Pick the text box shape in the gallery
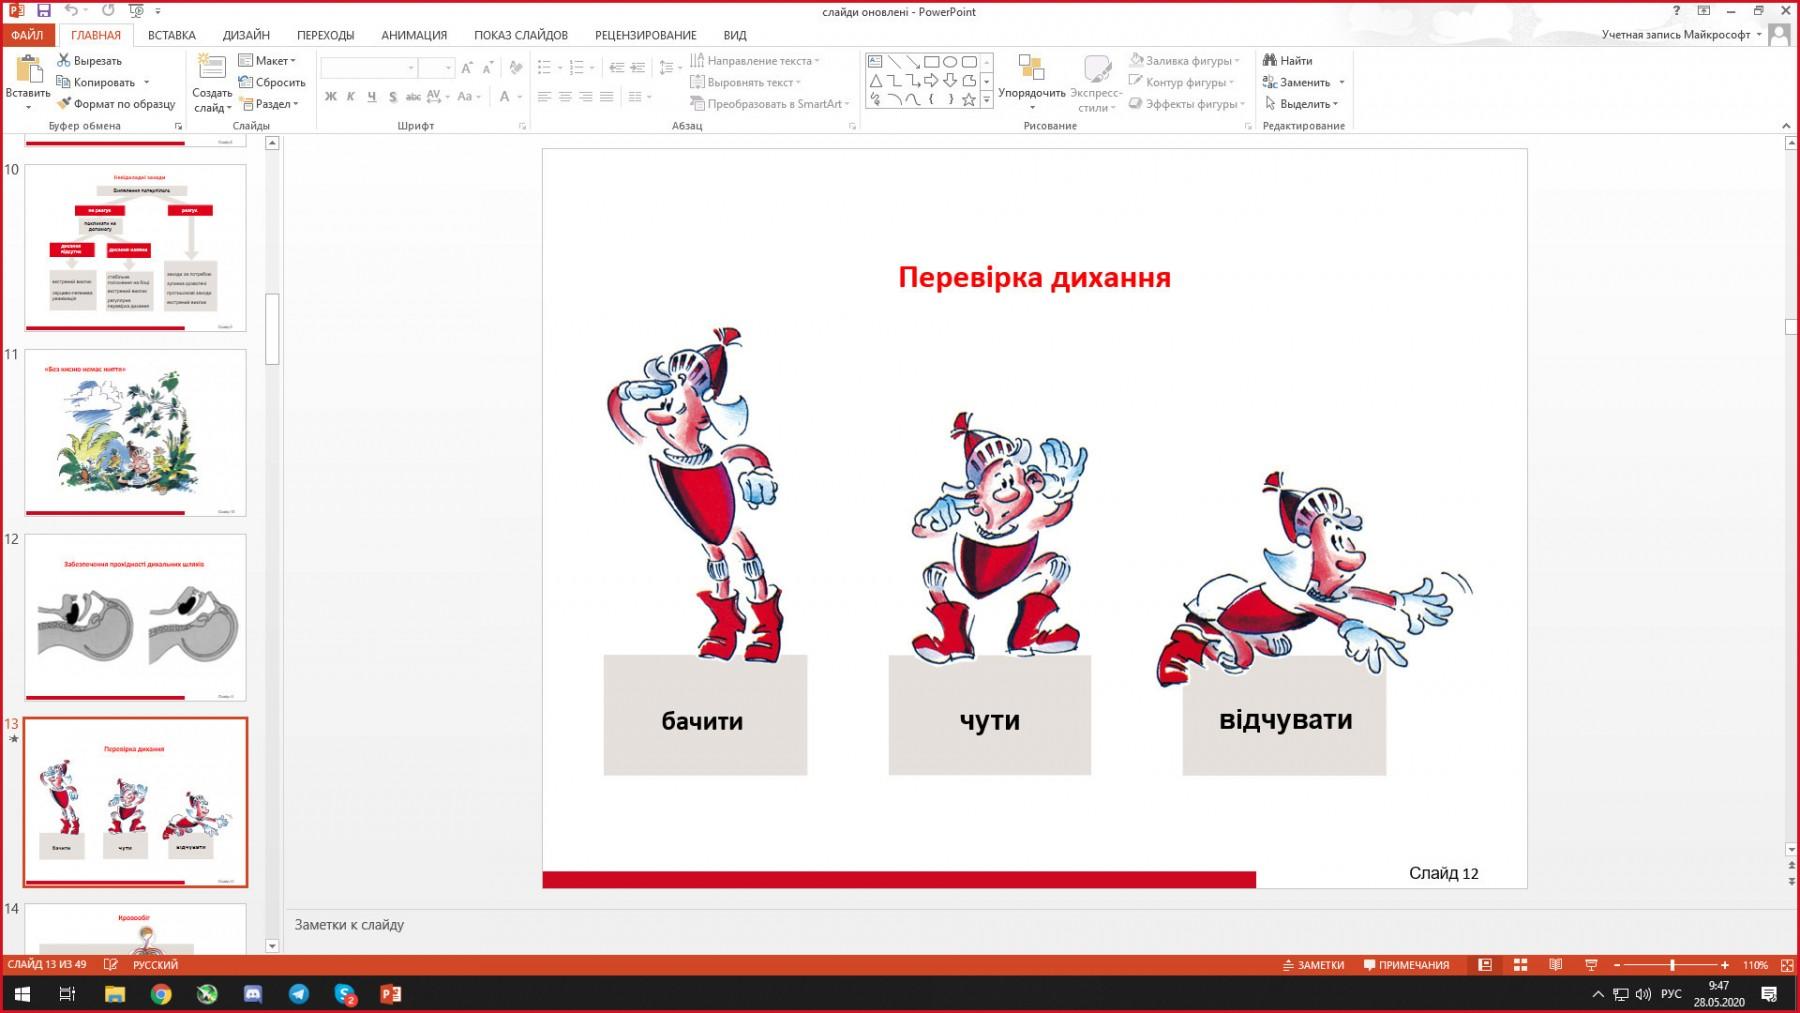 [x=875, y=61]
